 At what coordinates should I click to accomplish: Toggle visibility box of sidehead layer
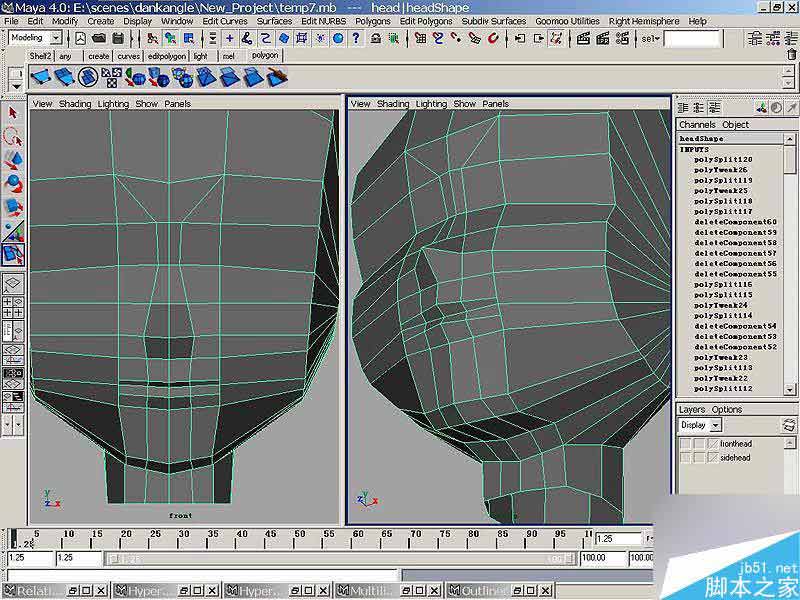click(x=686, y=458)
